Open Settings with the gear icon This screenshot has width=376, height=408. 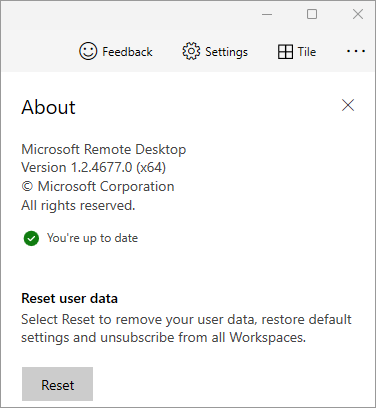[215, 52]
